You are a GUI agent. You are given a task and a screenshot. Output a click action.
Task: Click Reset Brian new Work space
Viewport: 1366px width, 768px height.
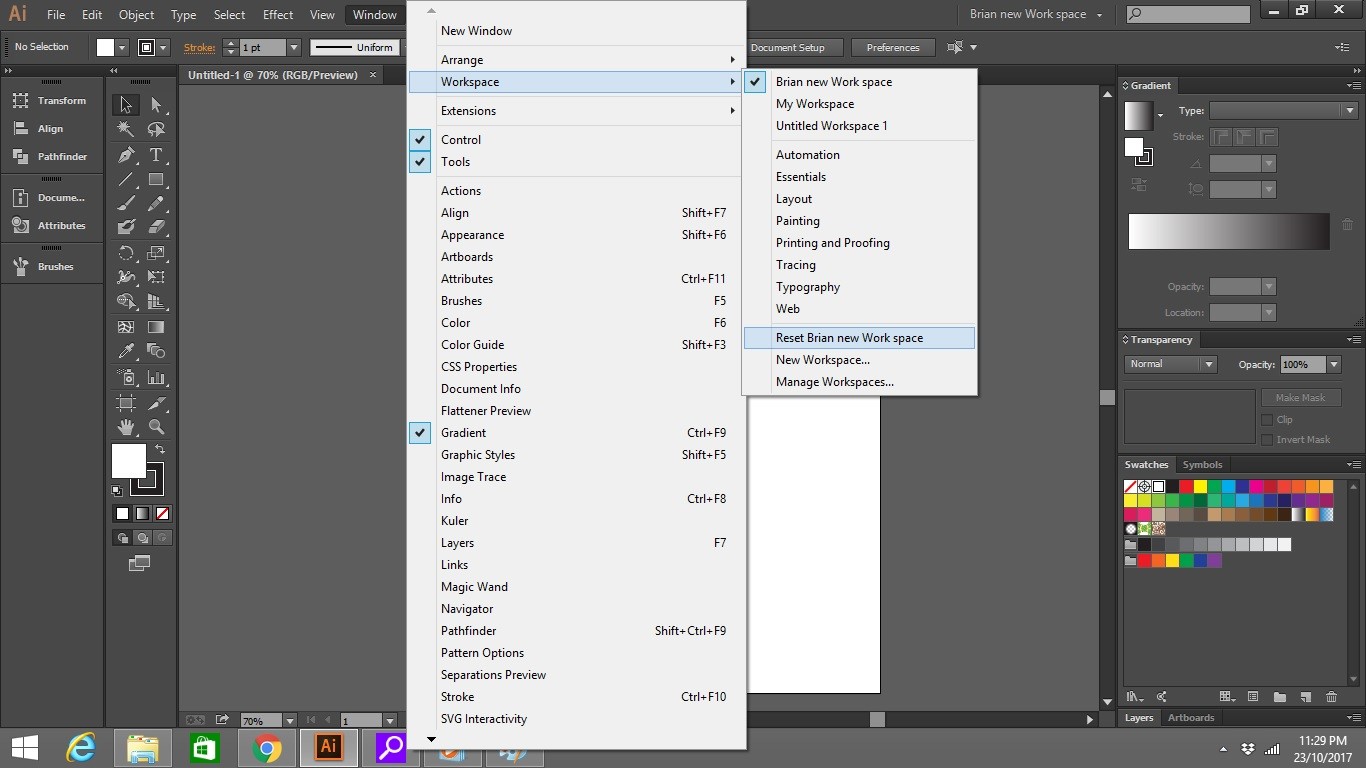click(859, 338)
